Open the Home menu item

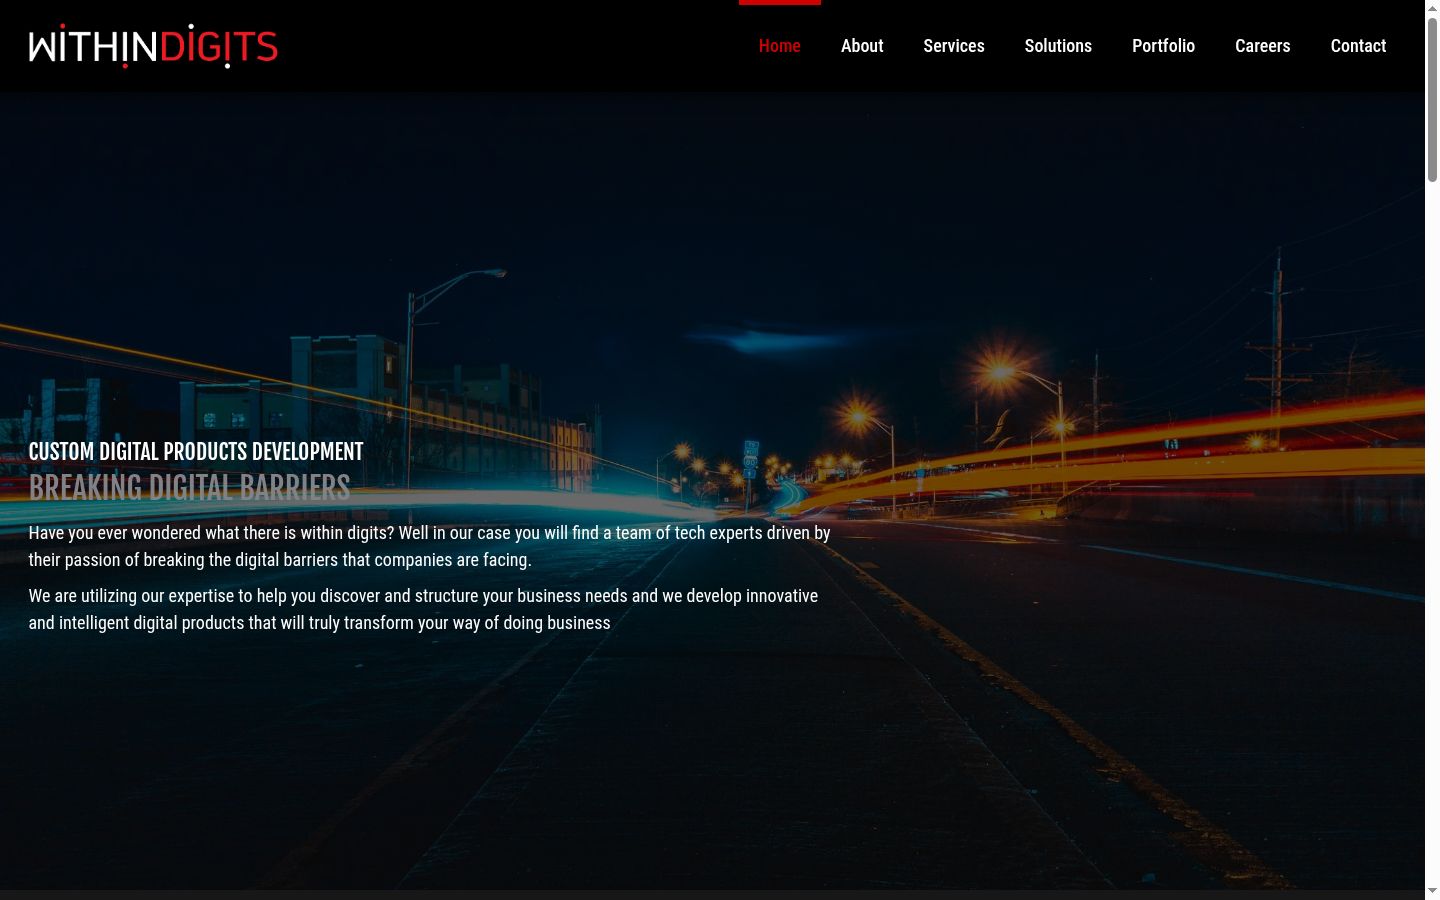click(x=780, y=46)
